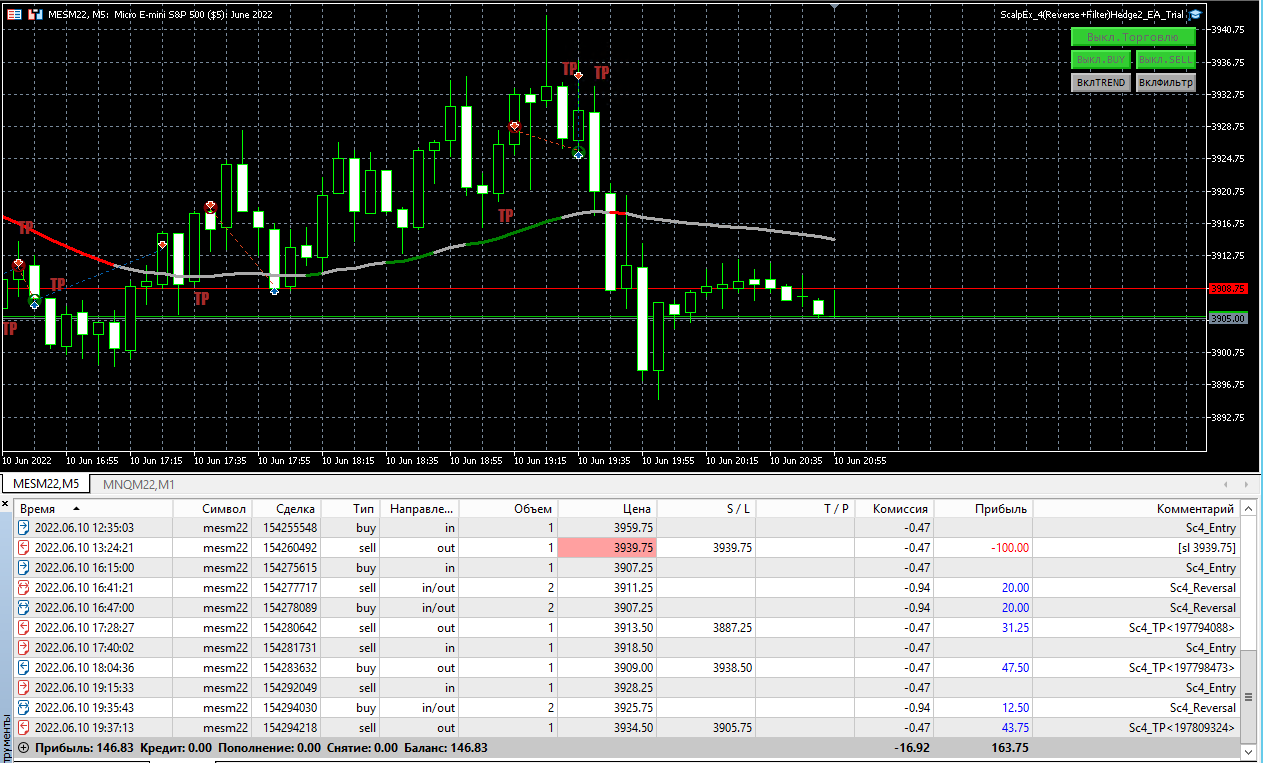
Task: Click the deal icon for 2022.06.10 18:04:36
Action: point(24,668)
